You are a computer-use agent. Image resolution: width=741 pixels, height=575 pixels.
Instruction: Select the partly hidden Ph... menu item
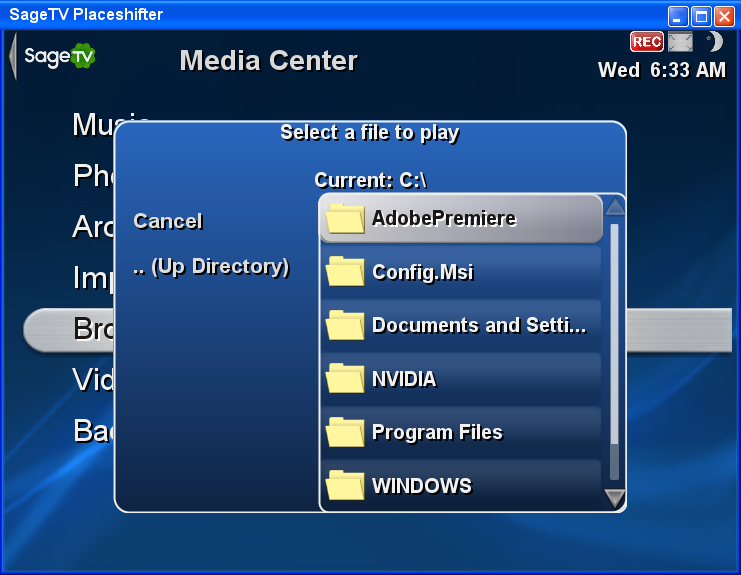[93, 175]
